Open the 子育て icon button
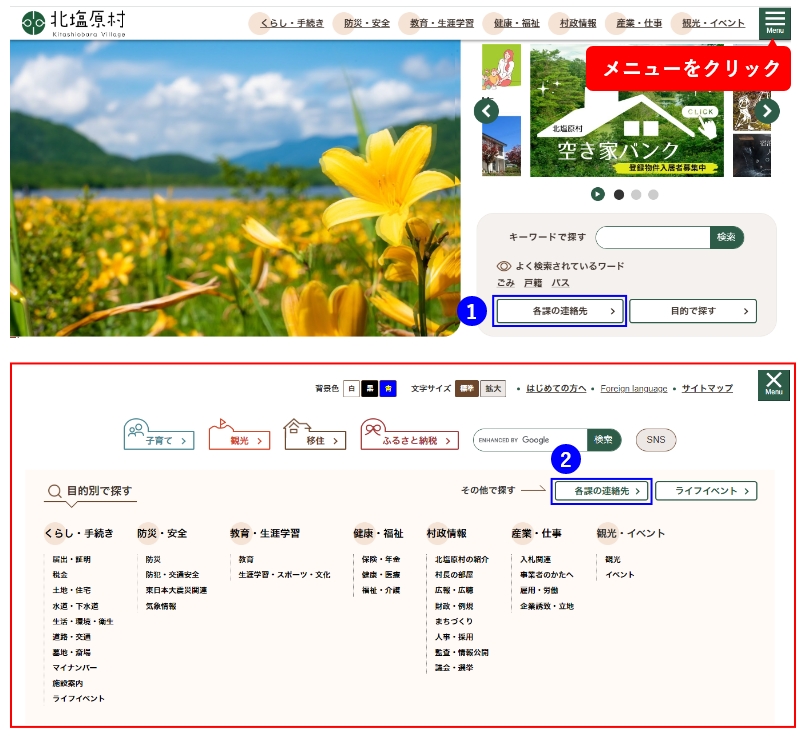This screenshot has width=800, height=737. tap(158, 437)
